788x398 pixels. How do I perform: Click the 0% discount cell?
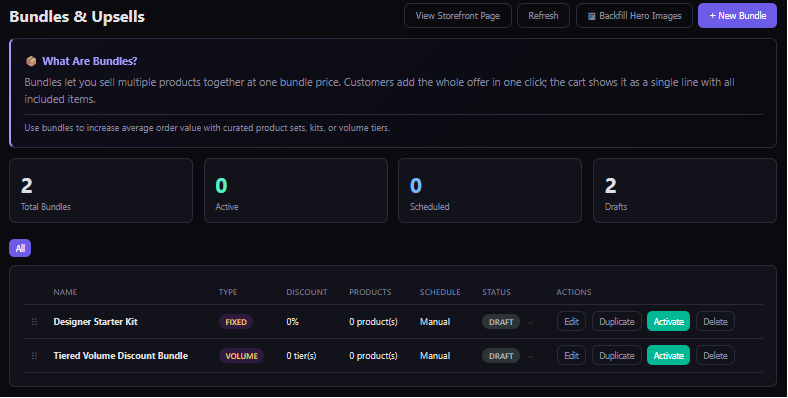(x=292, y=322)
